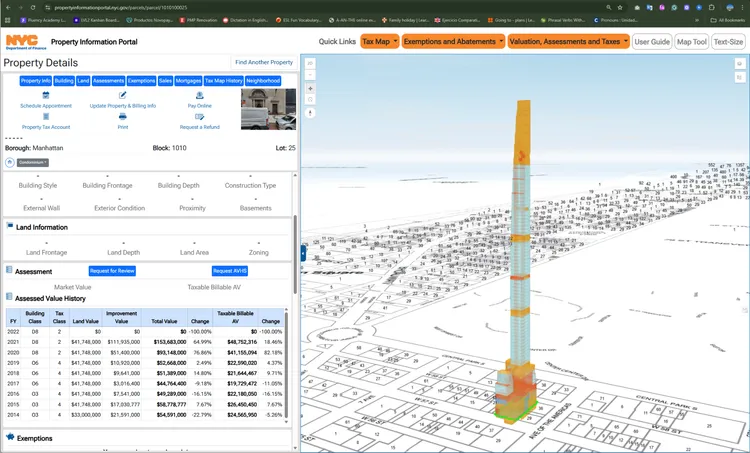Click the Request AVHS button
Screen dimensions: 750x453
pyautogui.click(x=229, y=271)
